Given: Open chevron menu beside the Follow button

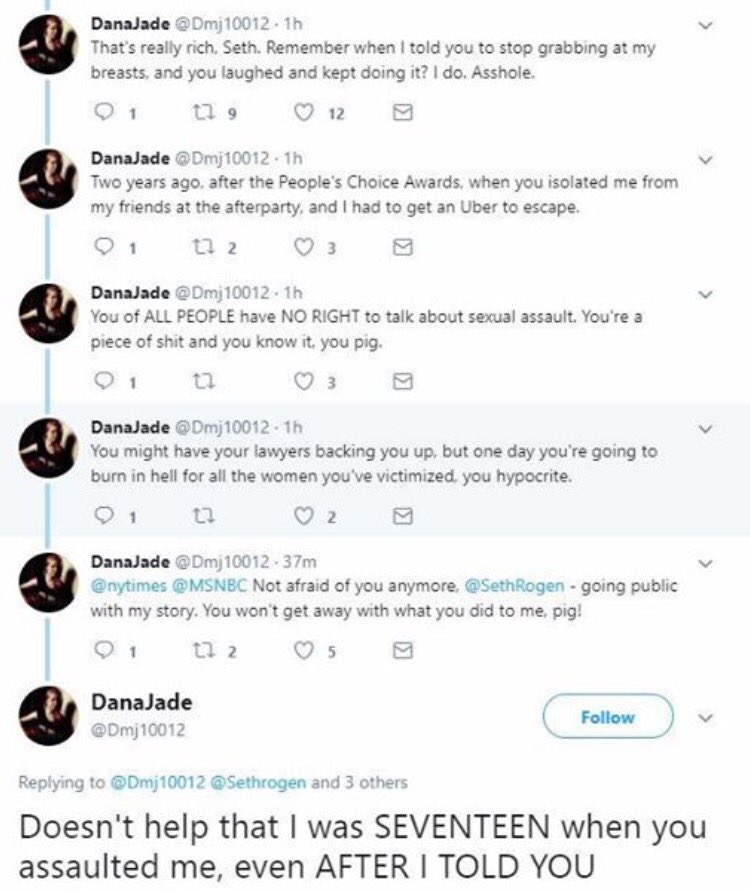Looking at the screenshot, I should tap(705, 718).
